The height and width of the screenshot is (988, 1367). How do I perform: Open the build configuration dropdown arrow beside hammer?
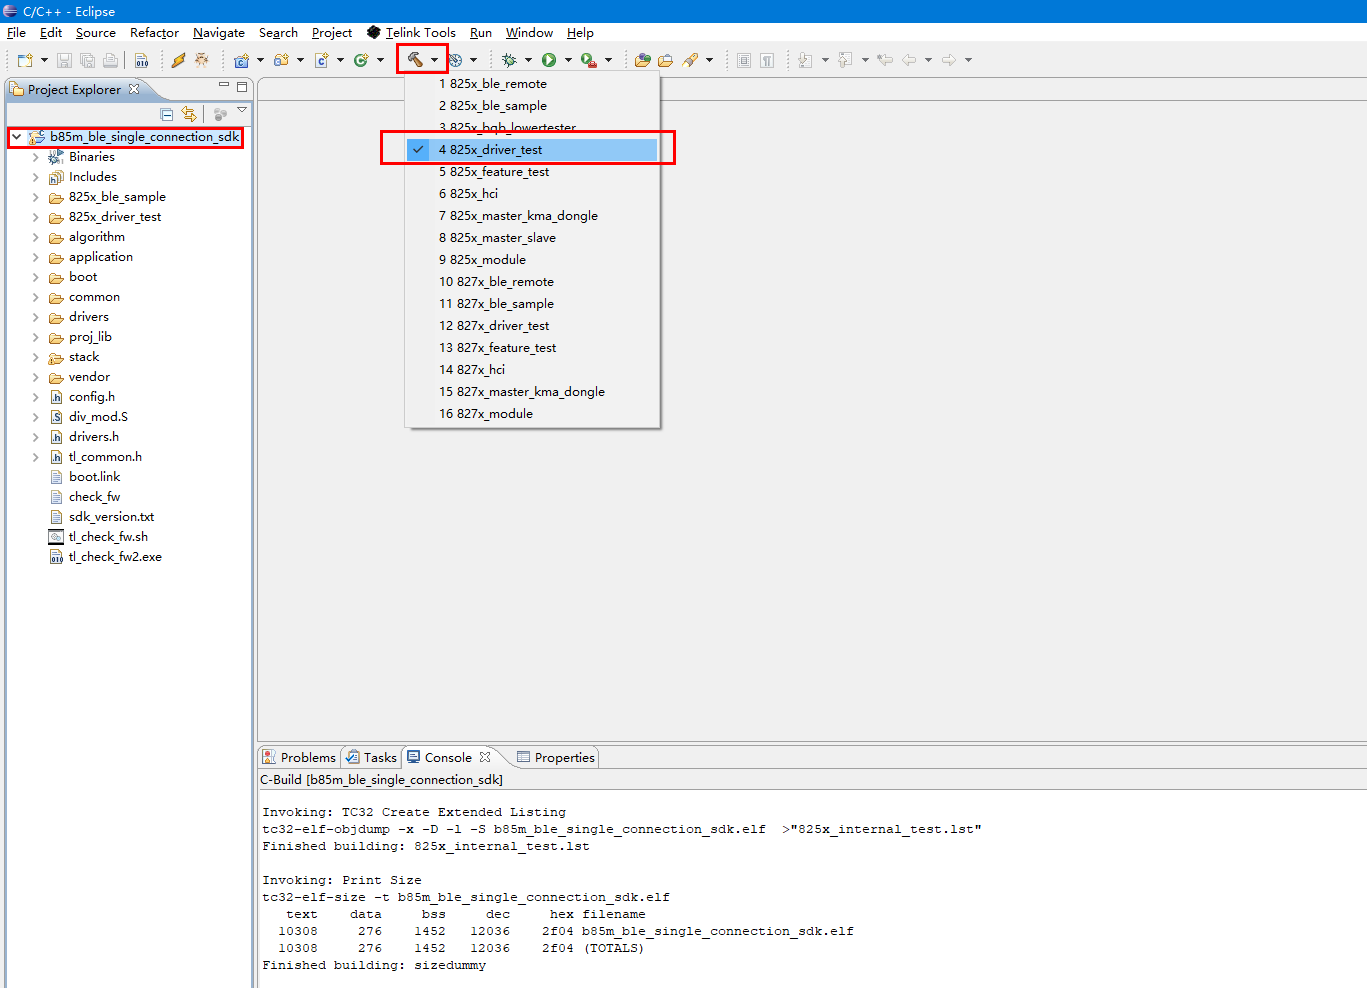tap(434, 60)
